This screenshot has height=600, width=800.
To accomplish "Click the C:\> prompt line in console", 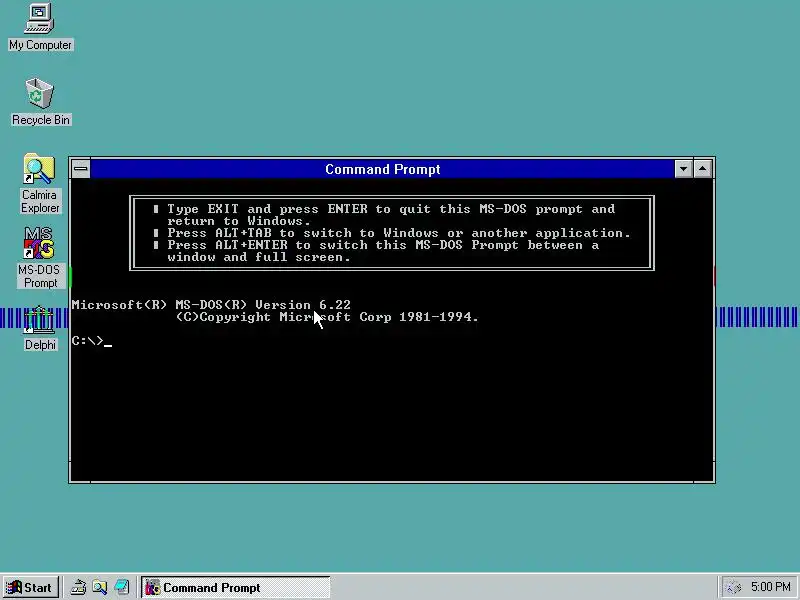I will pyautogui.click(x=92, y=341).
